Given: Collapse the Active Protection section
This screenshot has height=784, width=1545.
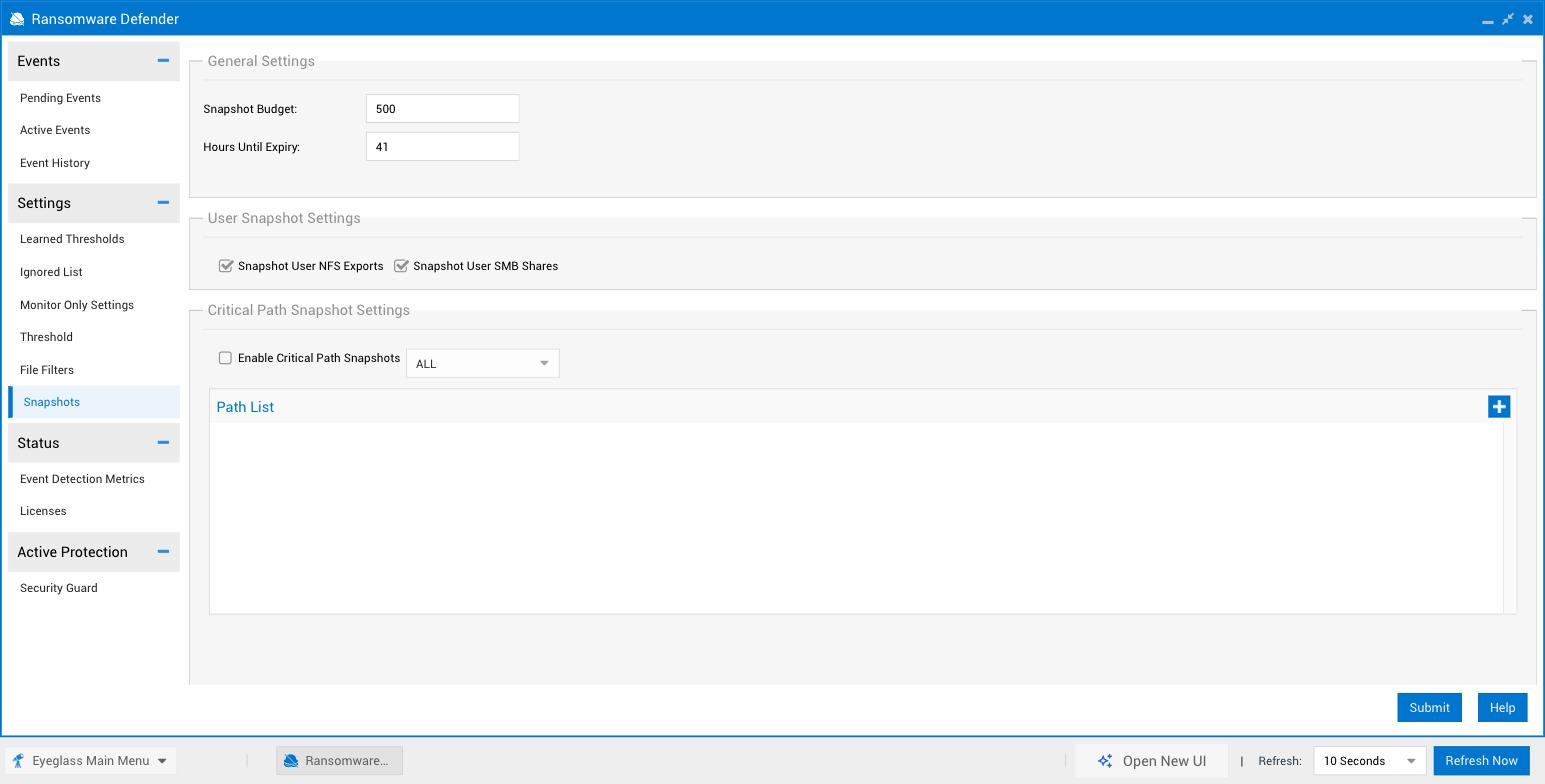Looking at the screenshot, I should click(163, 552).
